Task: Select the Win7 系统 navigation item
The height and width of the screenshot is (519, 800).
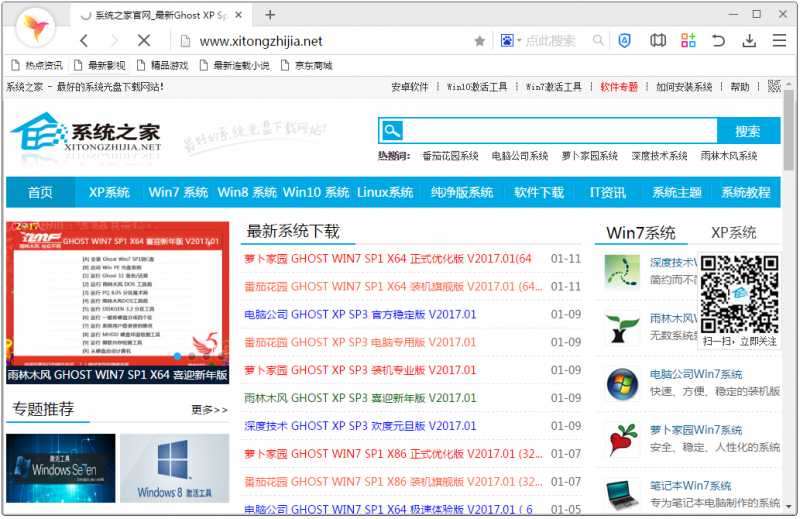Action: click(x=178, y=192)
